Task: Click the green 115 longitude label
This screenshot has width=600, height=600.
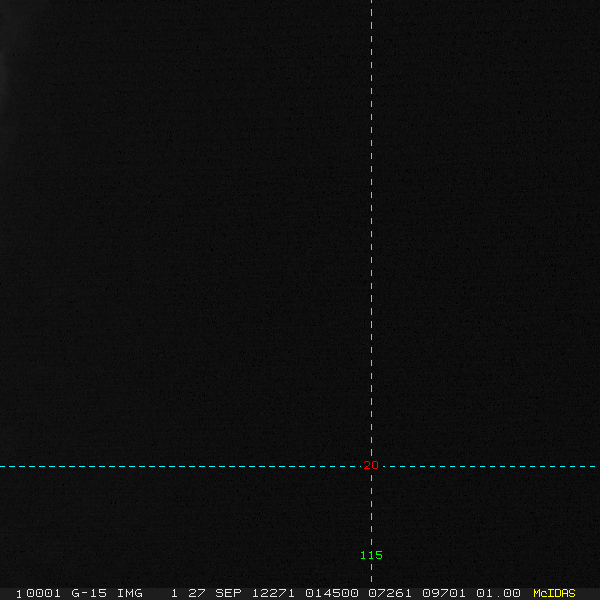Action: point(371,555)
